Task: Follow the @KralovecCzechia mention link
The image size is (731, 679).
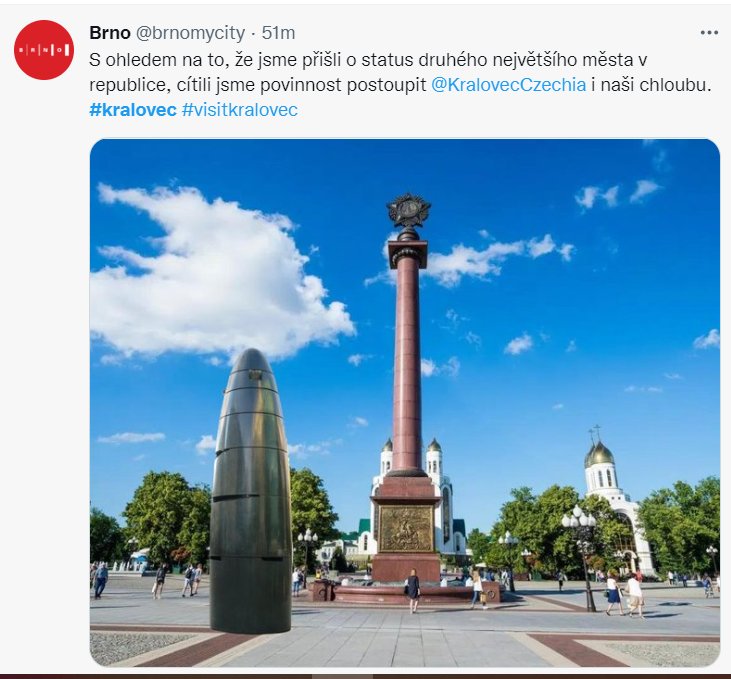Action: [509, 85]
